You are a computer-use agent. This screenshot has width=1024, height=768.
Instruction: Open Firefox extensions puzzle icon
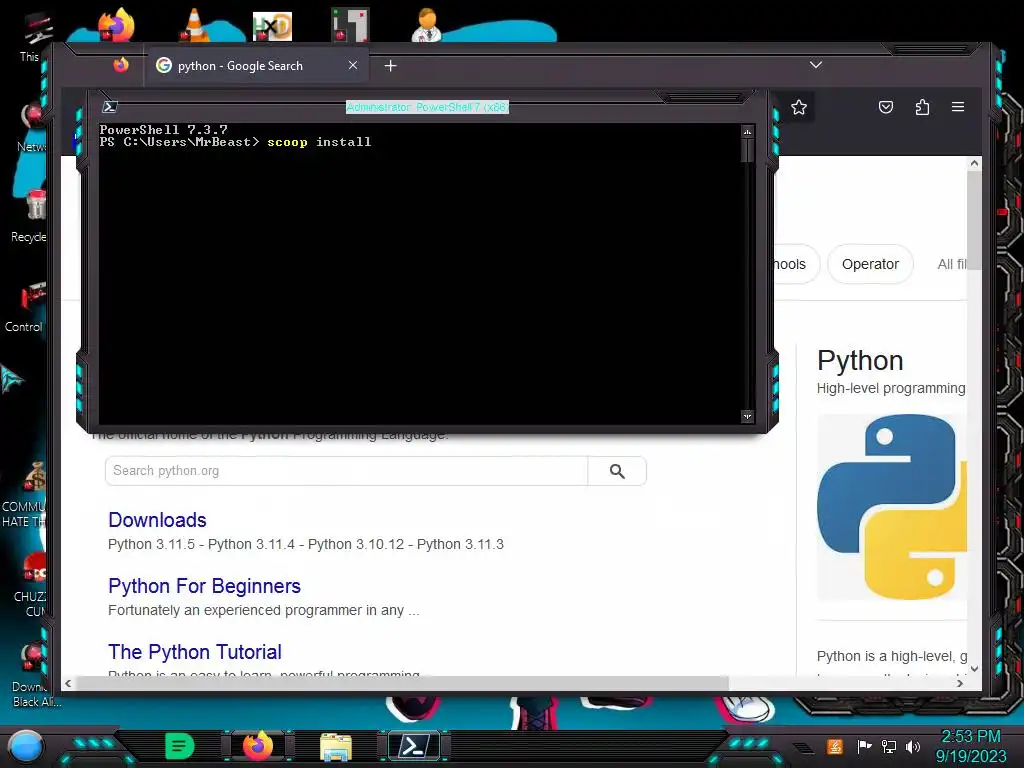(x=922, y=107)
